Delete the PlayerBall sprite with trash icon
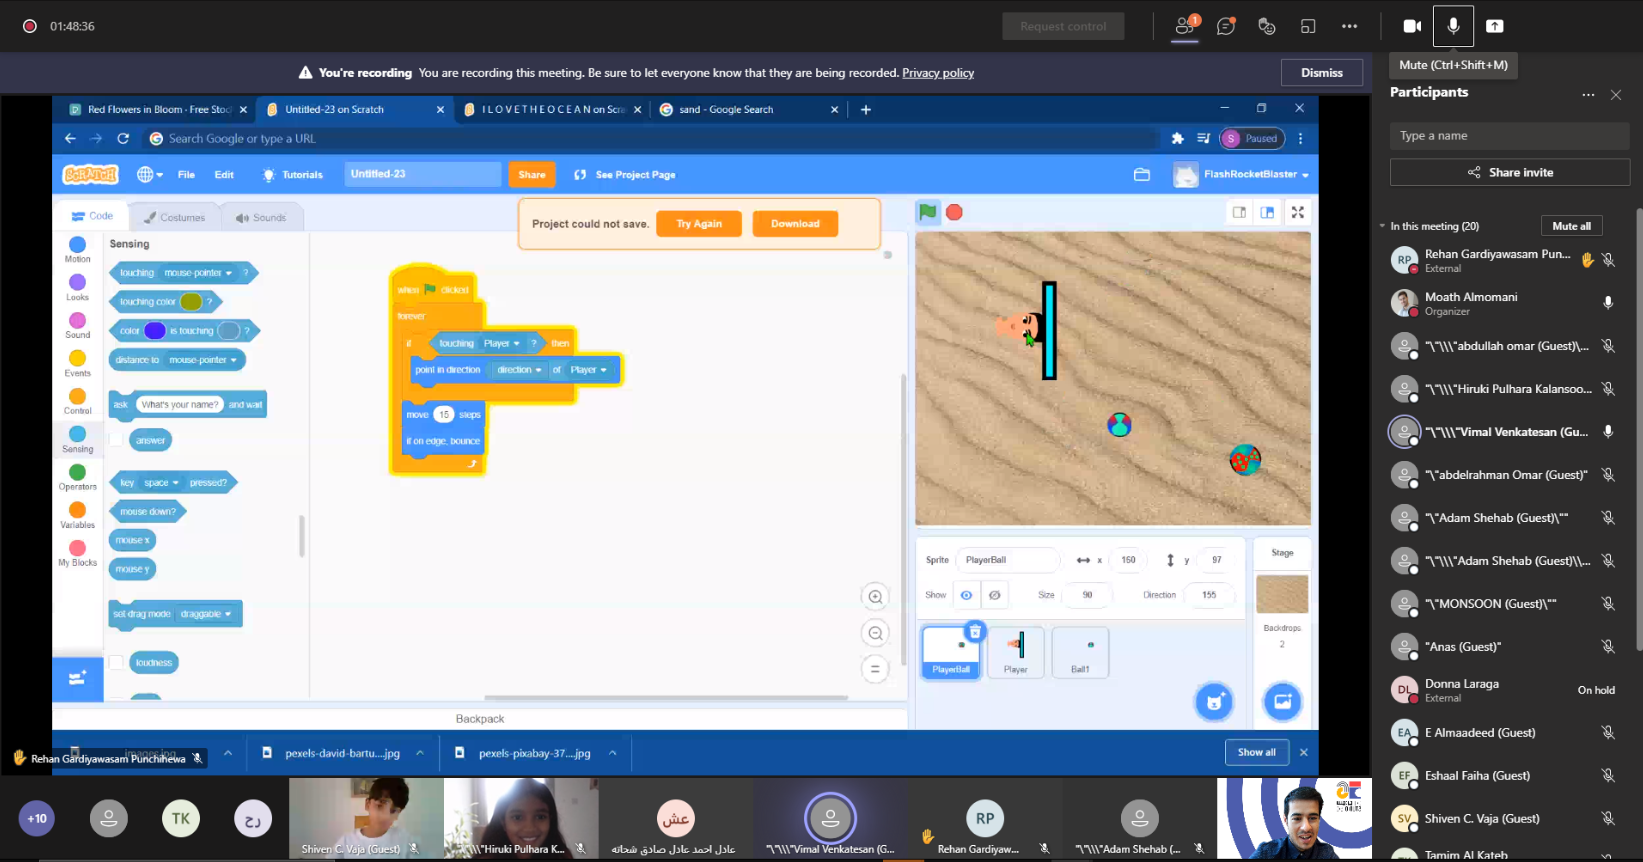 coord(975,631)
